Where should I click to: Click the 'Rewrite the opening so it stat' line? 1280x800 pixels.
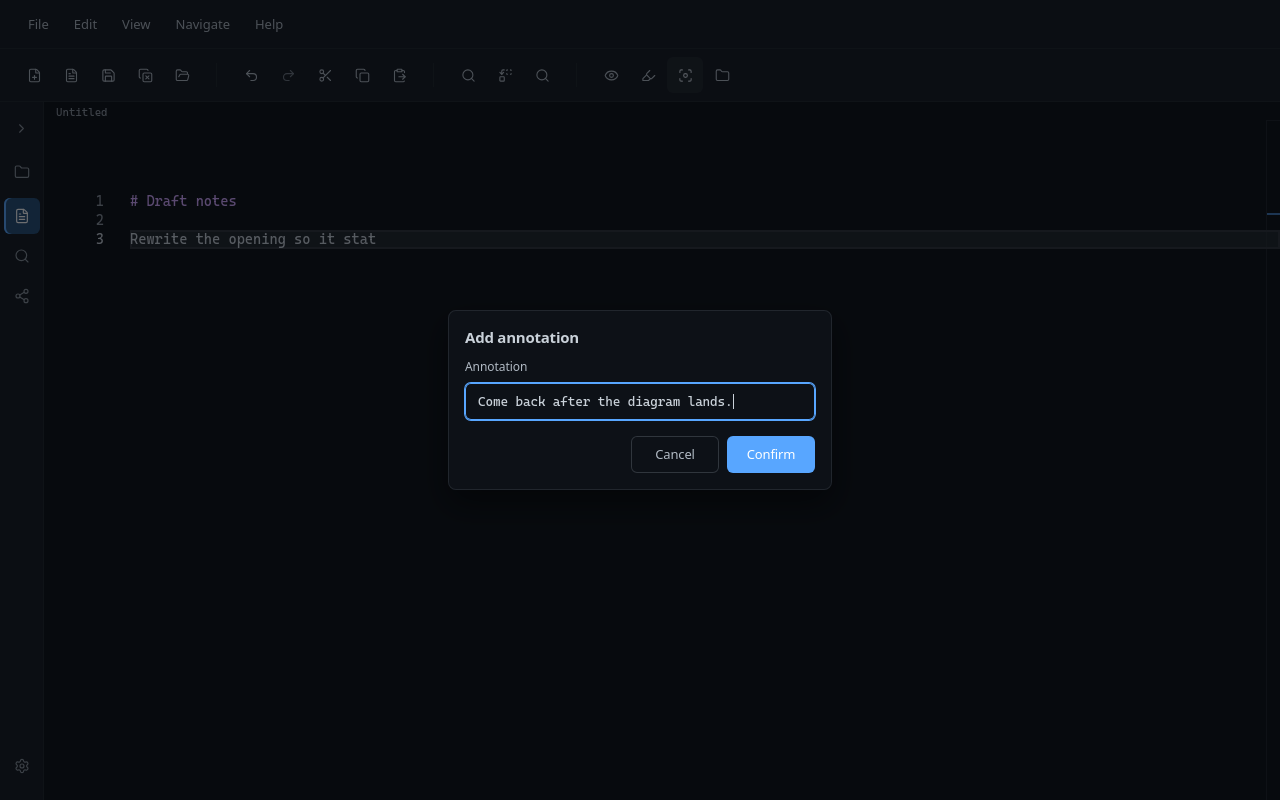(253, 239)
